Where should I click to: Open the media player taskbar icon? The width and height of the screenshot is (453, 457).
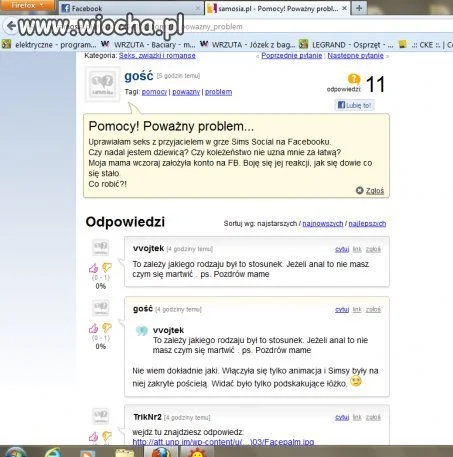[88, 453]
